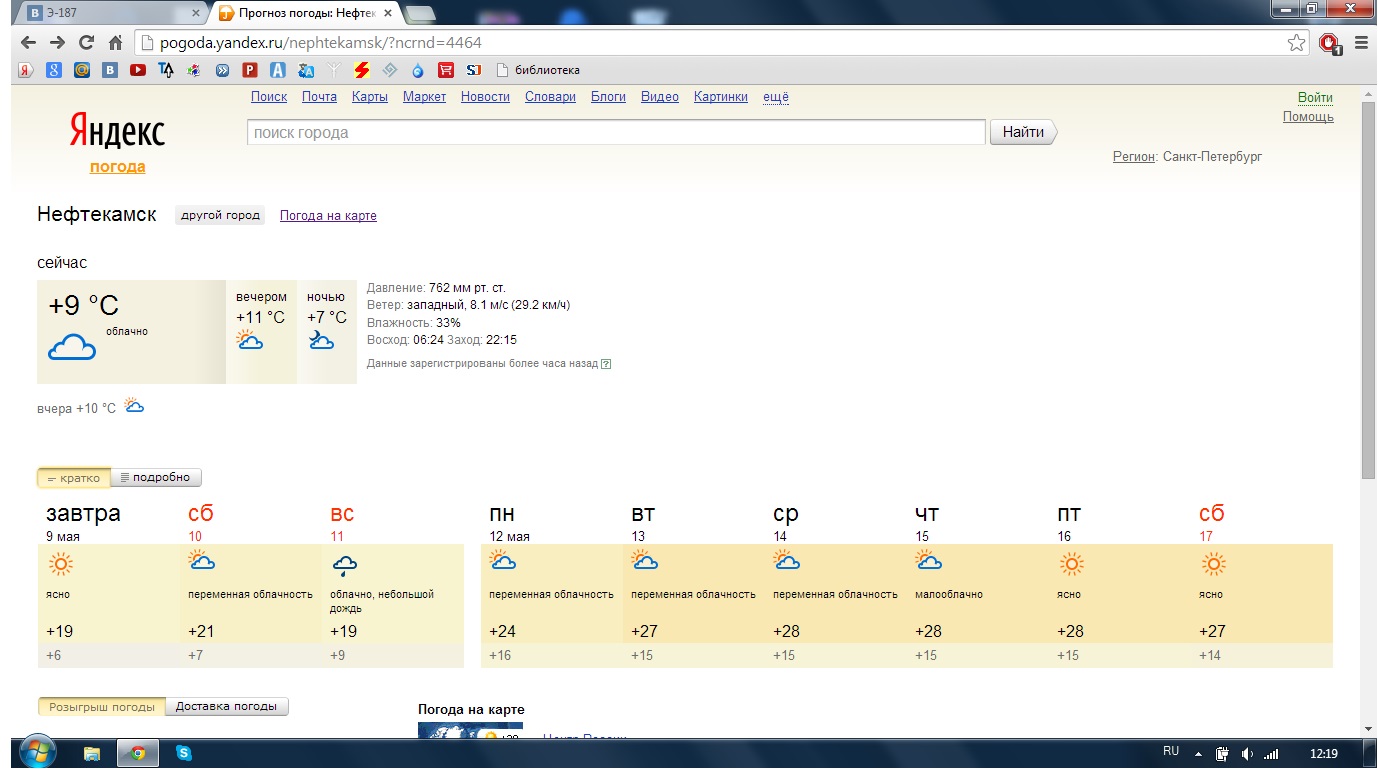Click the Найти search button
This screenshot has height=769, width=1378.
(1023, 132)
